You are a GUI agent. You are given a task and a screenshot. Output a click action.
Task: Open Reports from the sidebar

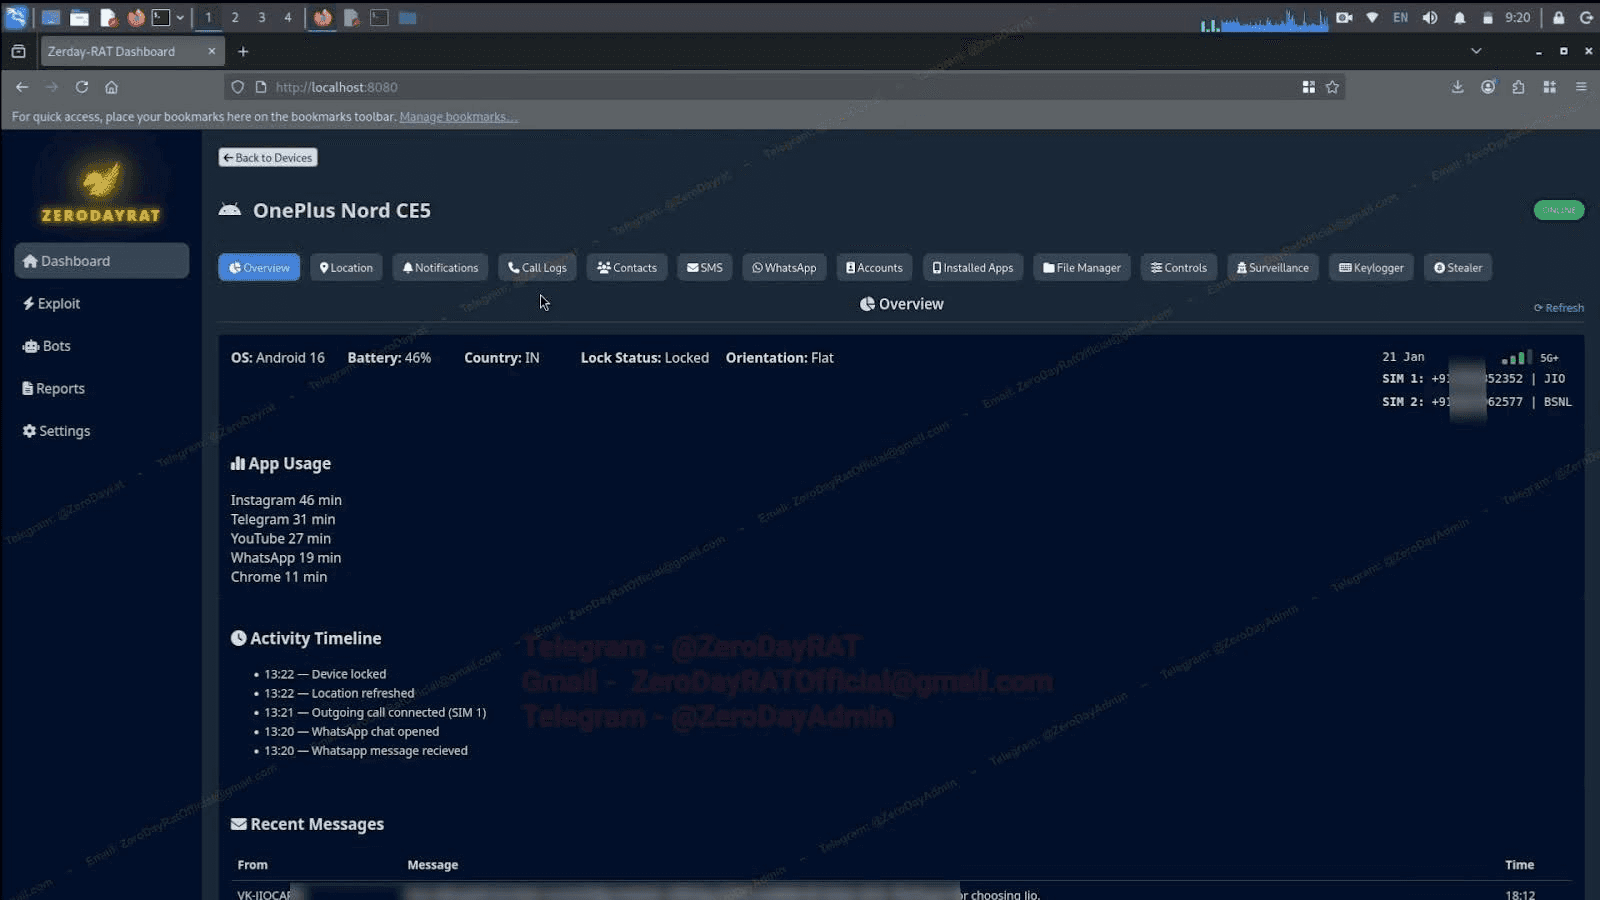[59, 388]
